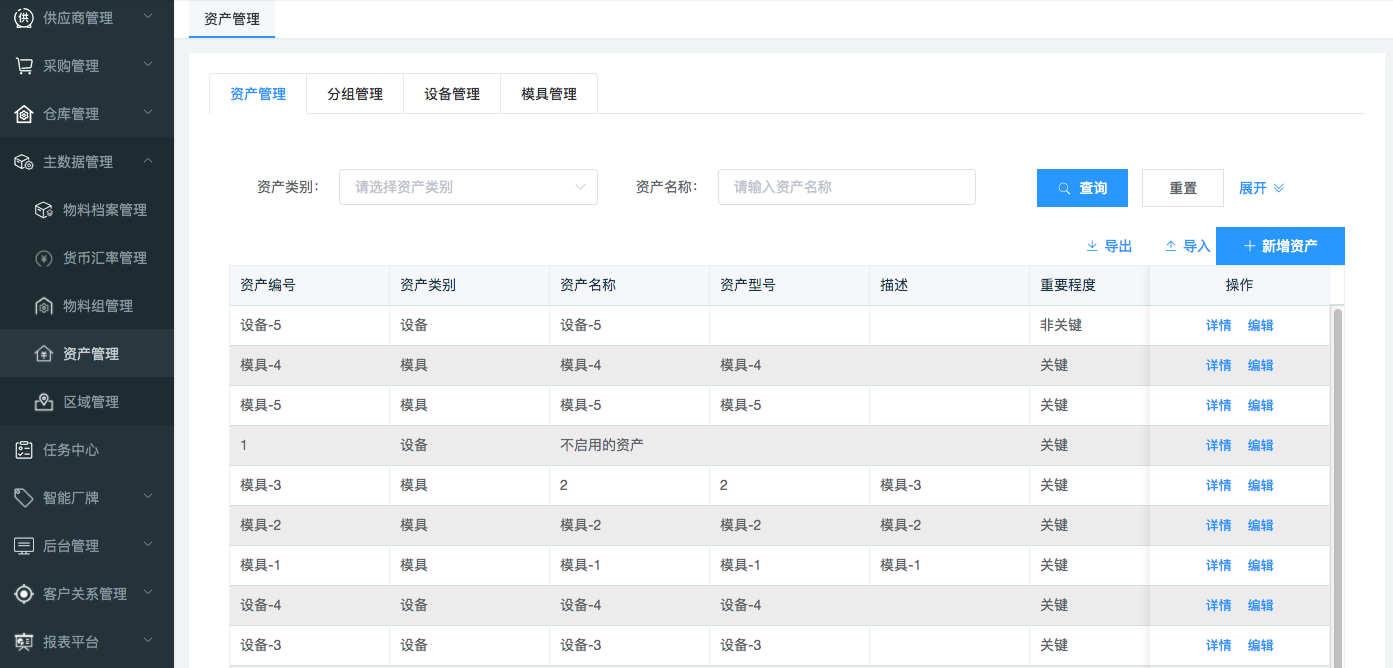Click the 报表平台 sidebar icon
This screenshot has width=1393, height=668.
pos(23,642)
